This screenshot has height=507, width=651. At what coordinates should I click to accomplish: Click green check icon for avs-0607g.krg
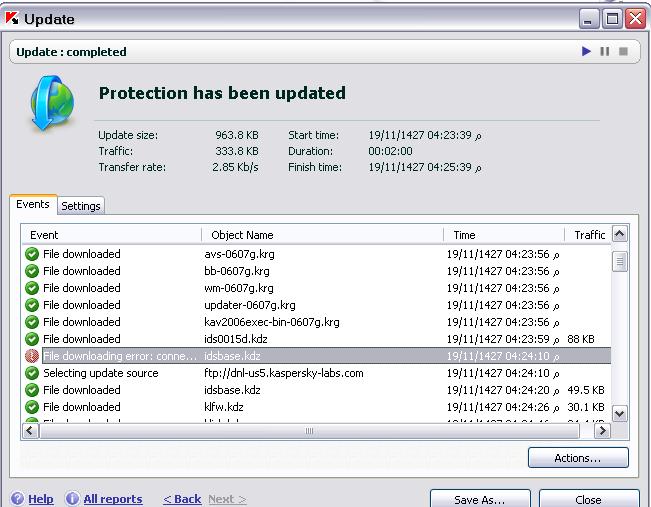point(32,254)
